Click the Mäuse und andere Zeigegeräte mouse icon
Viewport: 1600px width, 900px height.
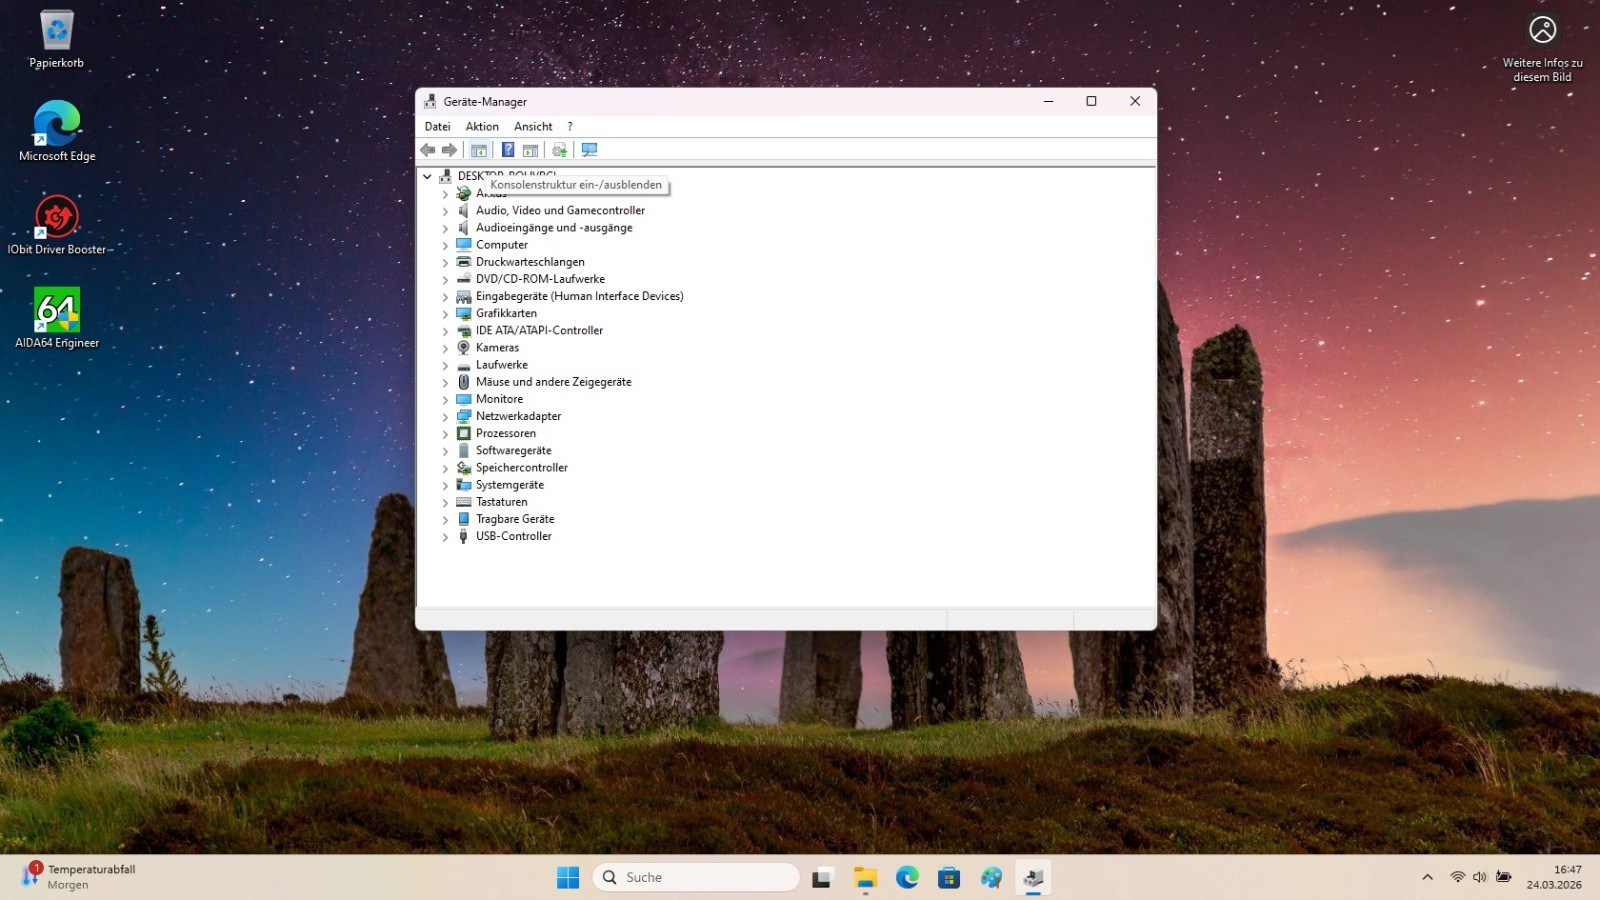463,382
